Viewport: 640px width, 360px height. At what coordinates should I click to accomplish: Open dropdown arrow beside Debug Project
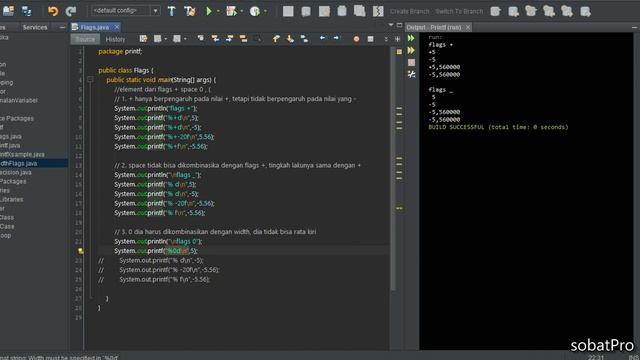tap(242, 11)
